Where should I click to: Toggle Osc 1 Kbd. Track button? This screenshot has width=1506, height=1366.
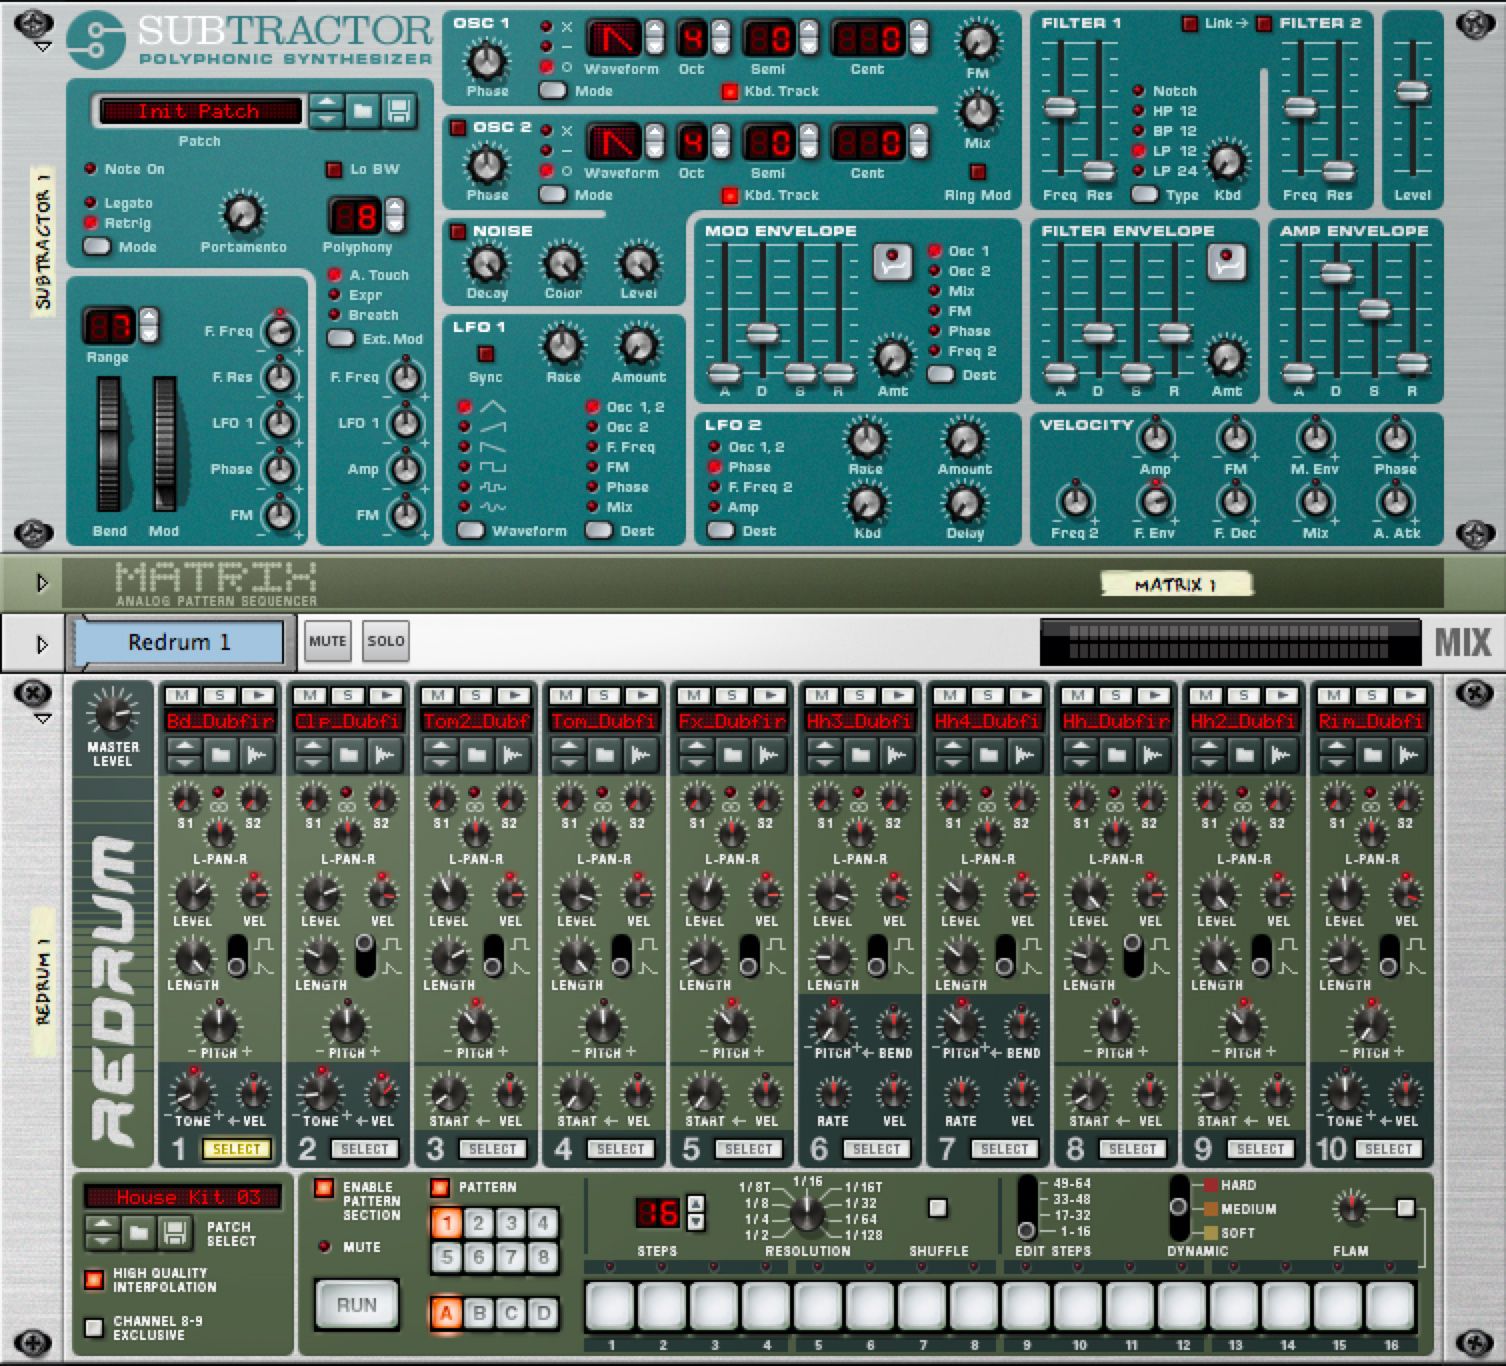coord(730,92)
